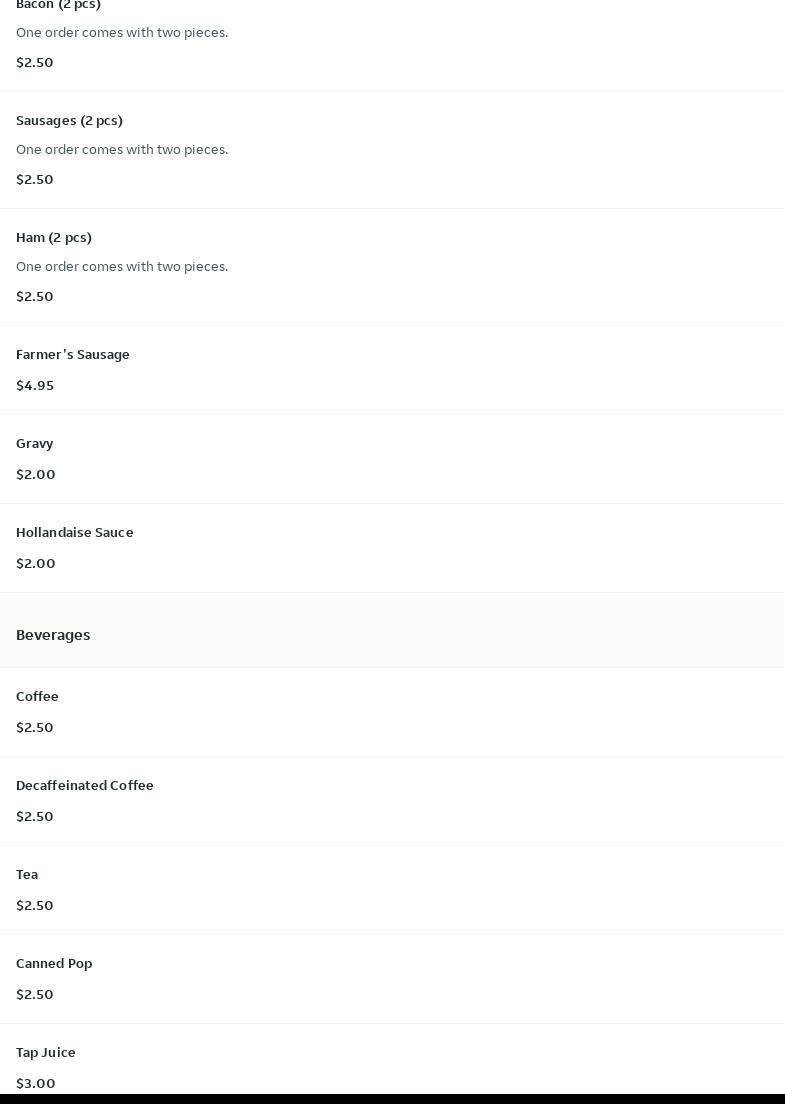Click the Beverages section header
The height and width of the screenshot is (1104, 785).
pyautogui.click(x=53, y=635)
